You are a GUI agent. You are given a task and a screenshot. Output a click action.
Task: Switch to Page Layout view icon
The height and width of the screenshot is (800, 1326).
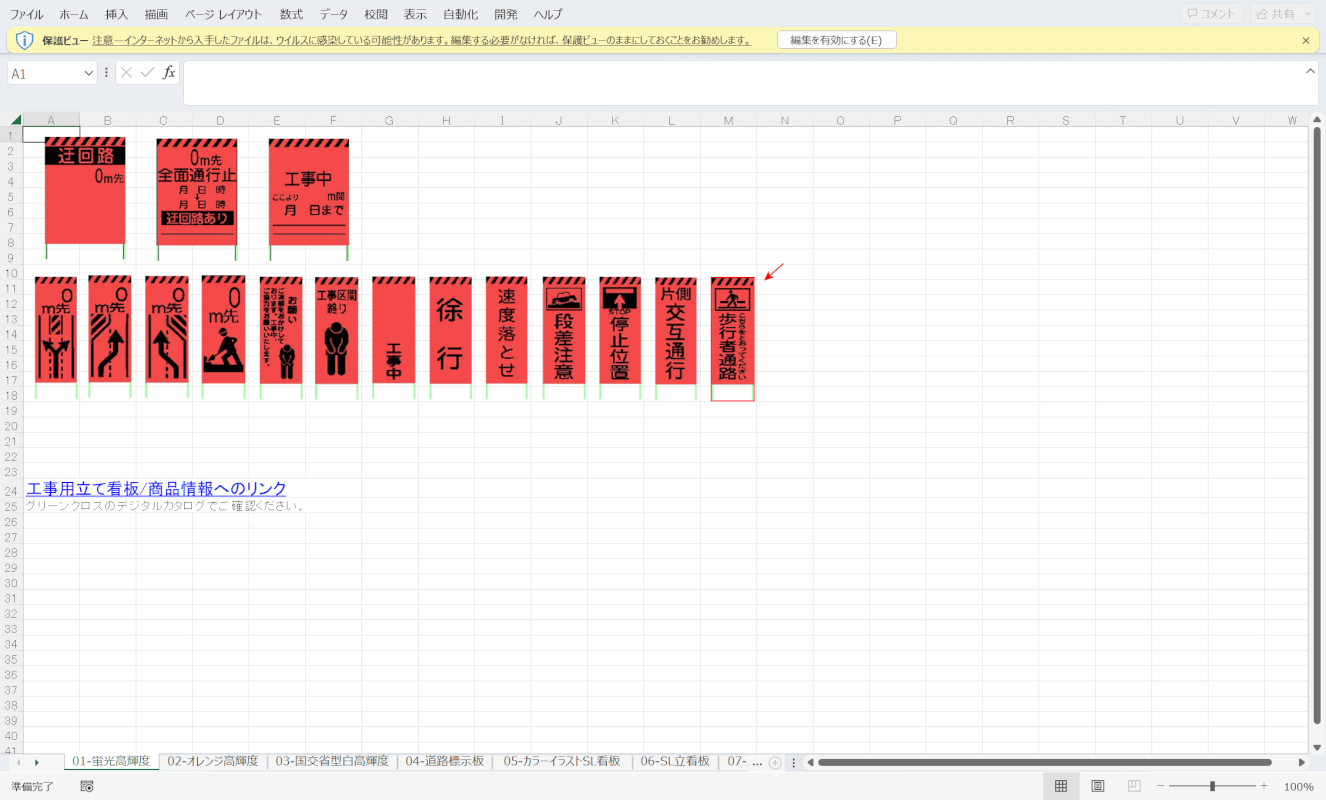(x=1097, y=787)
